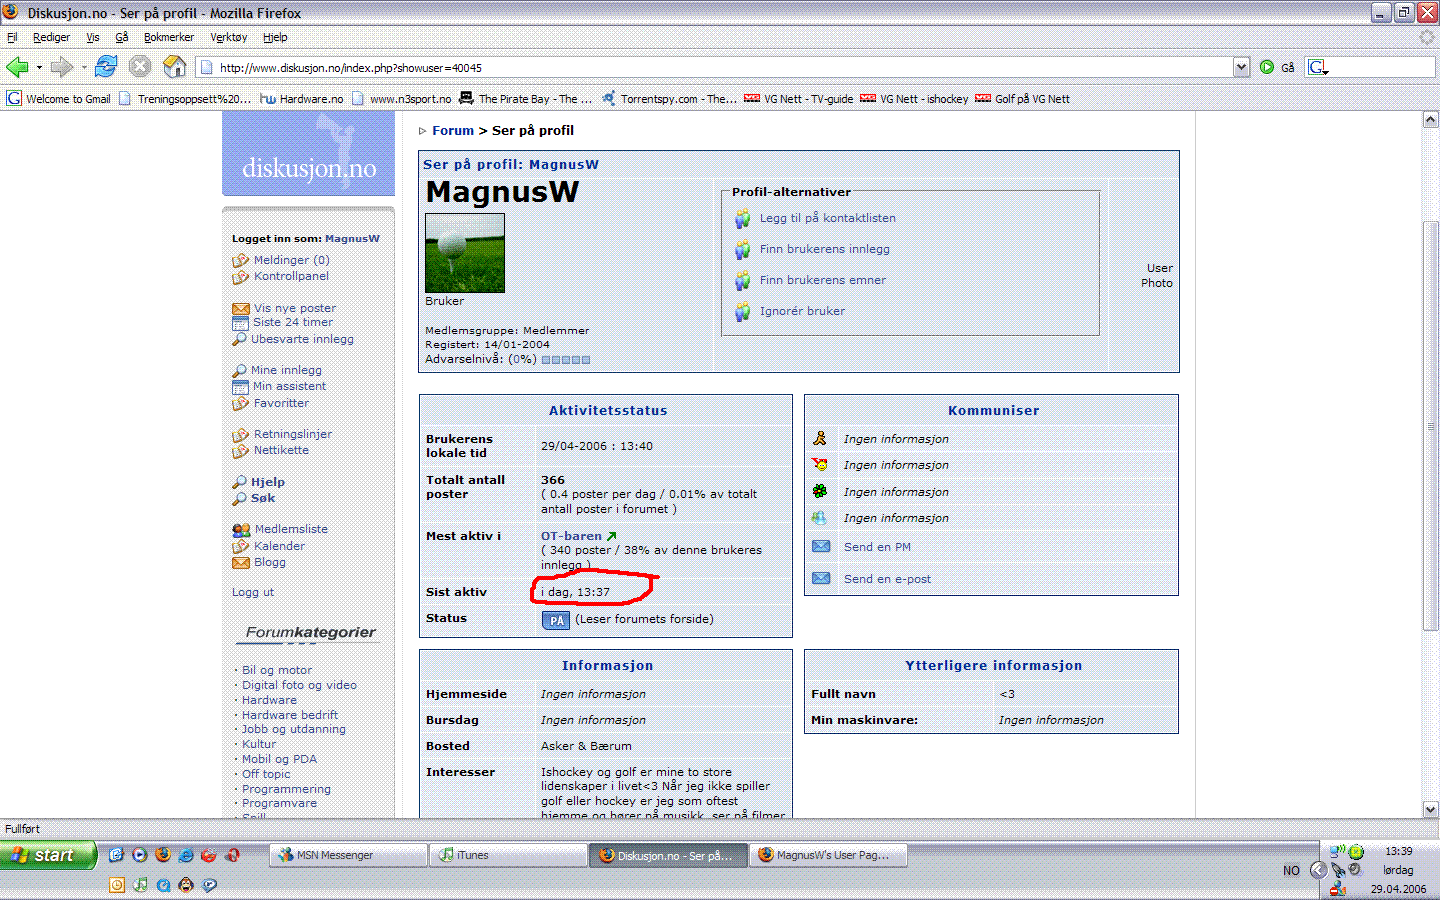Screen dimensions: 1440x900
Task: Open the OT-baren forum link
Action: click(x=571, y=536)
